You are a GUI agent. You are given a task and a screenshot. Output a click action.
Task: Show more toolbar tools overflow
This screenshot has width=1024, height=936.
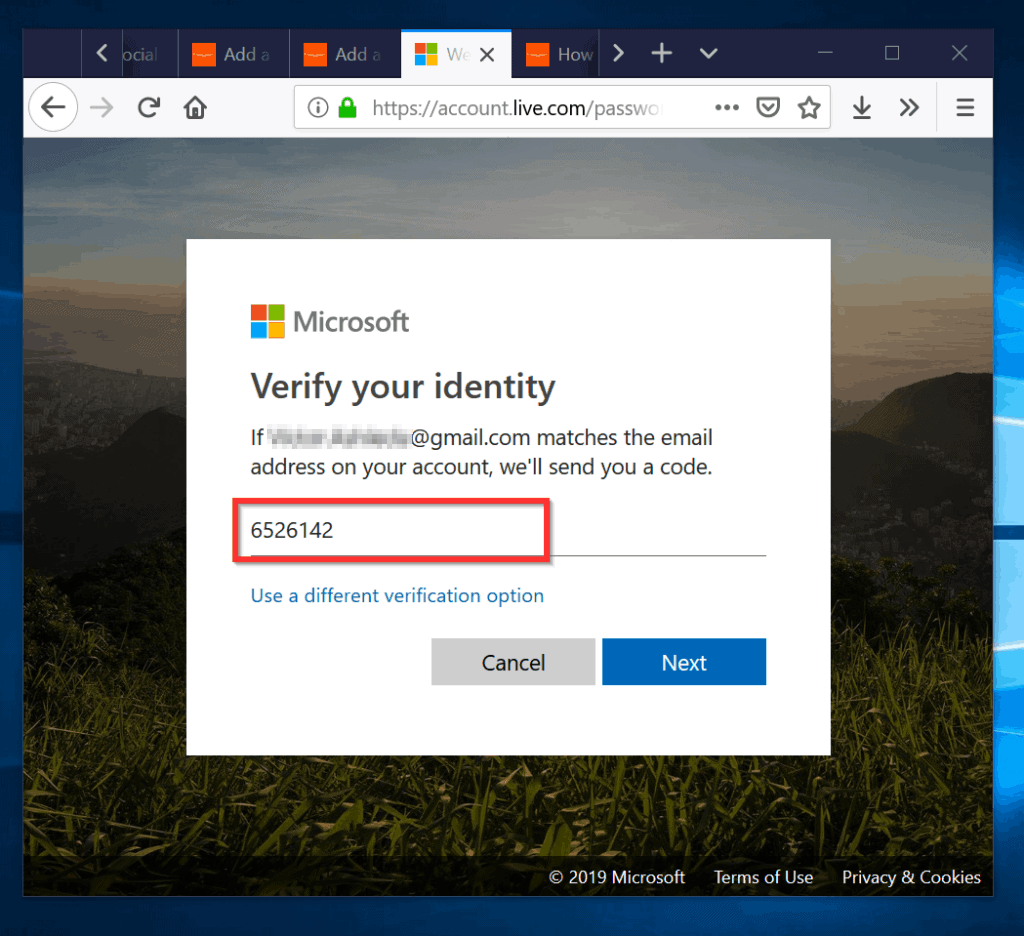coord(909,107)
